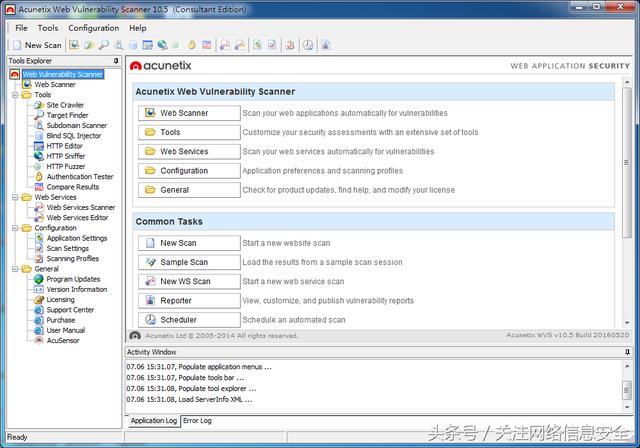Select Web Scanner in Tools Explorer tree
This screenshot has width=640, height=448.
(x=55, y=84)
